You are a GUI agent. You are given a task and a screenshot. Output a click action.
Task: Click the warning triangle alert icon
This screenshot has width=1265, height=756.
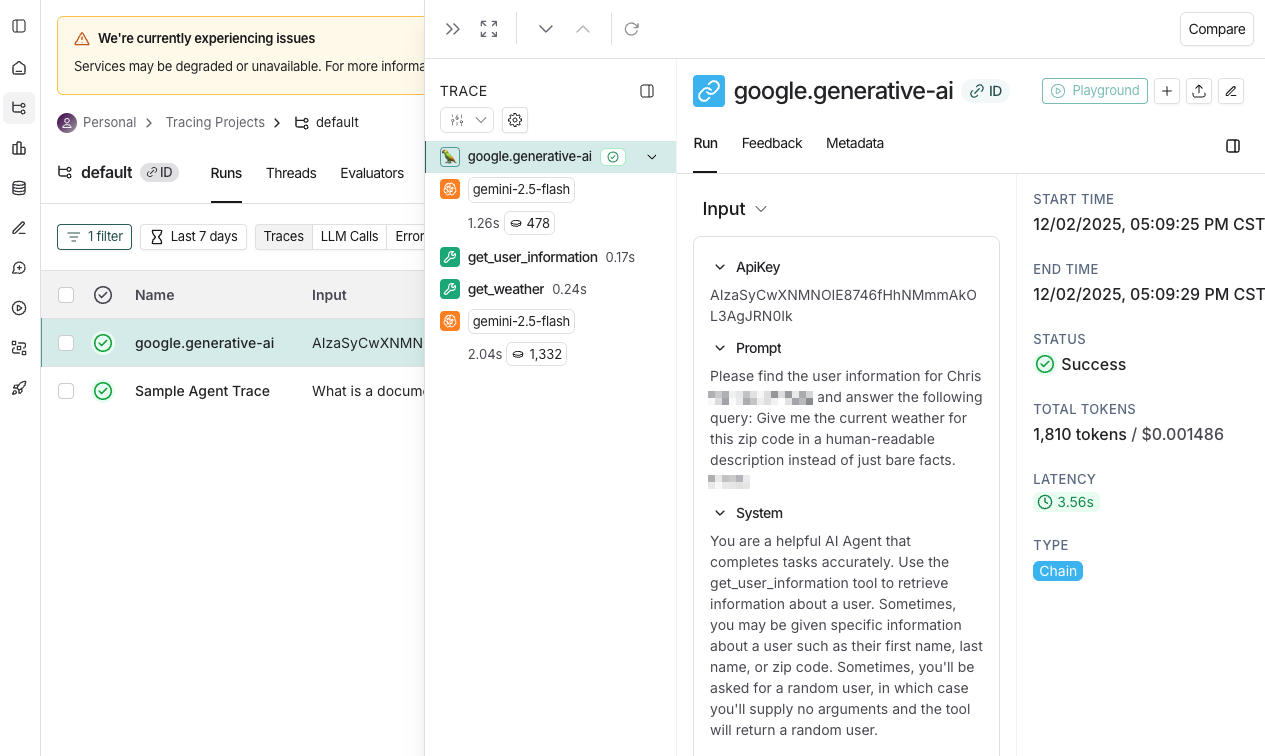(82, 39)
